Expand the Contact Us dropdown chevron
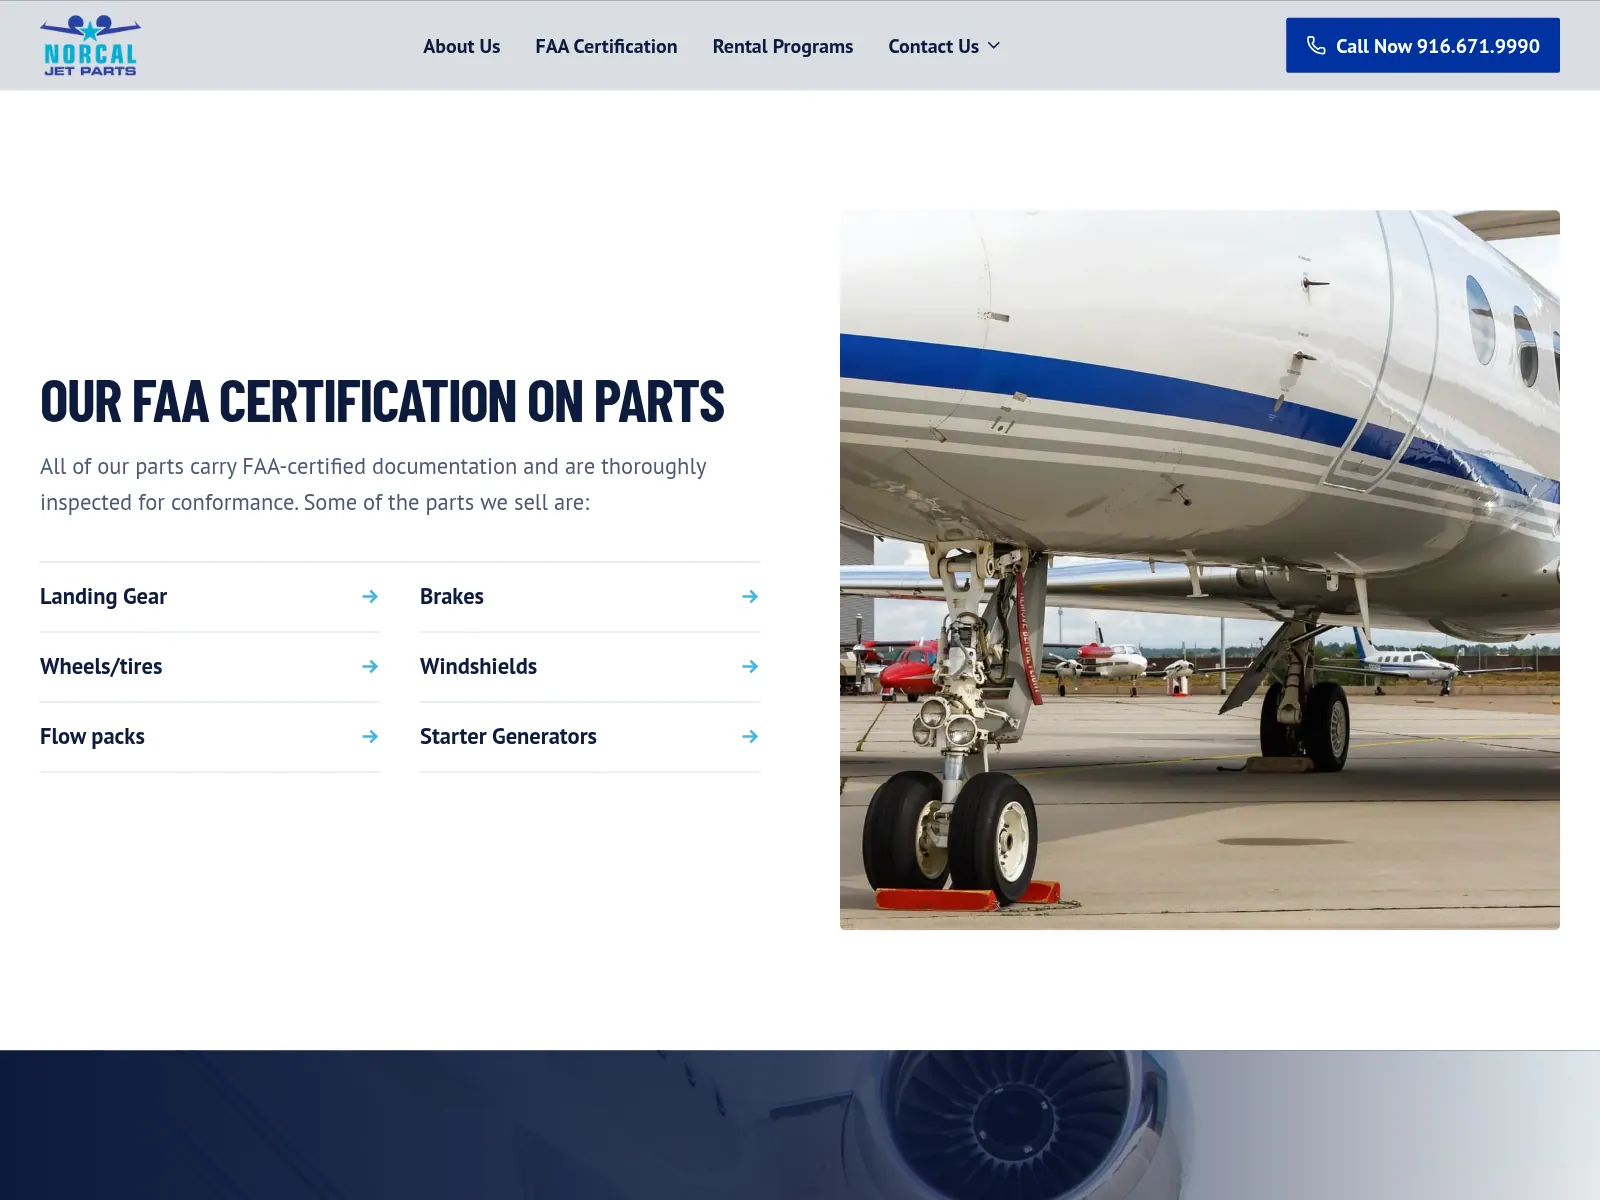 (994, 46)
